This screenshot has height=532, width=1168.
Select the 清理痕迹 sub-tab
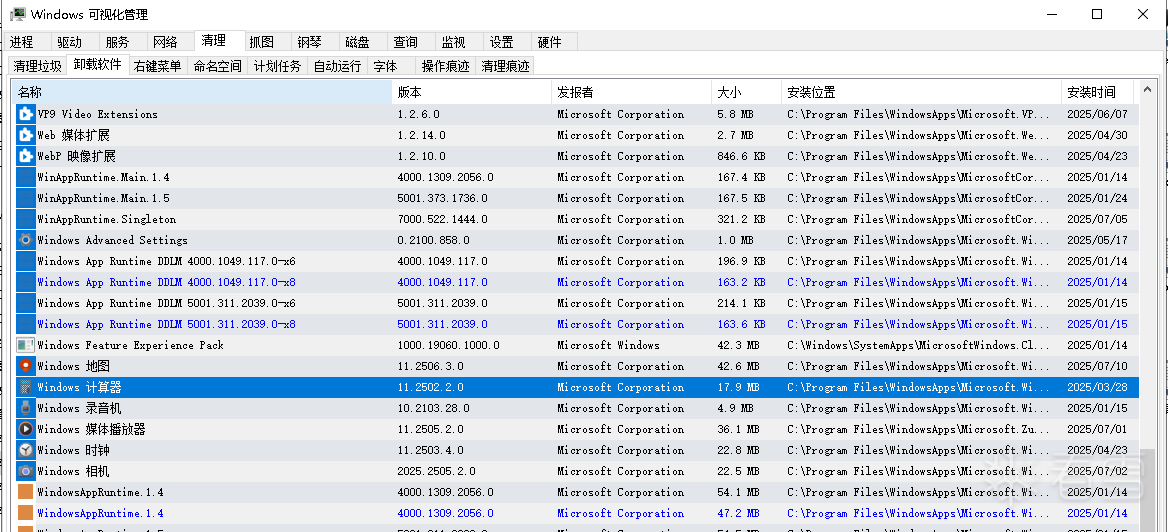coord(505,66)
